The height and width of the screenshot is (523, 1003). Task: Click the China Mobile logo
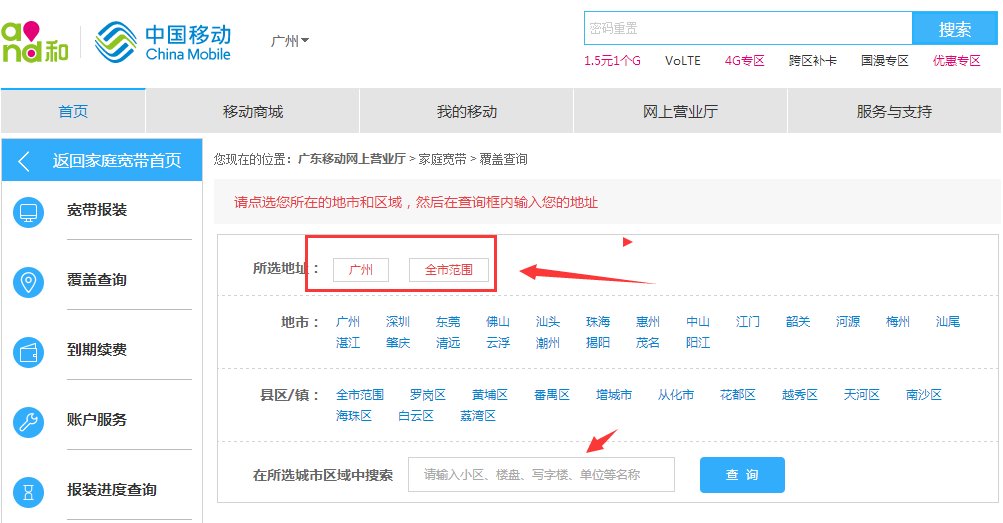(x=163, y=42)
